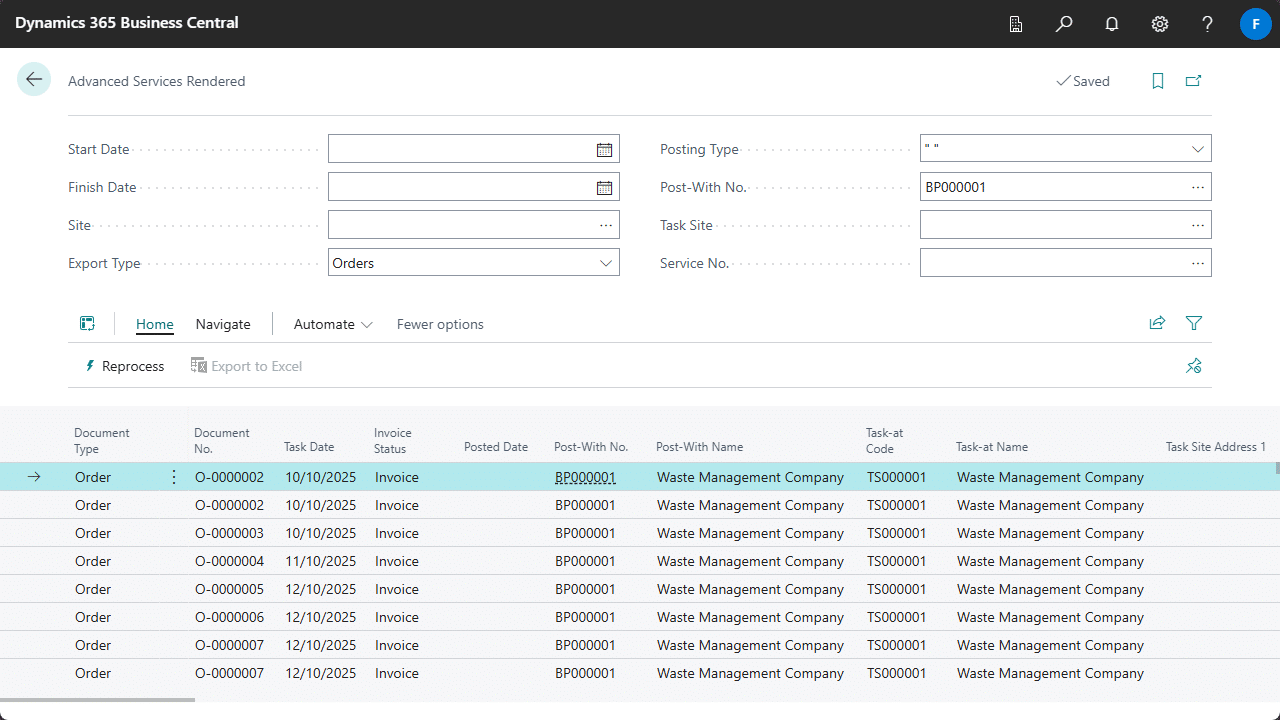The image size is (1280, 720).
Task: Expand the Automate menu
Action: pyautogui.click(x=333, y=324)
